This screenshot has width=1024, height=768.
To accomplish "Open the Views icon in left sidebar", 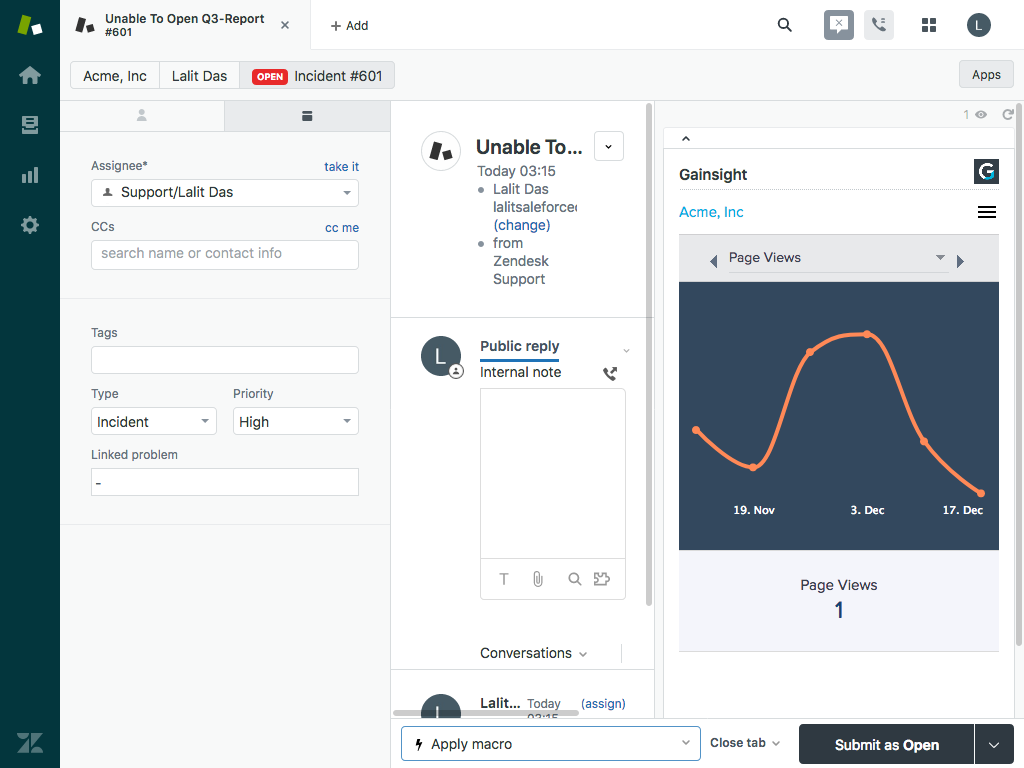I will [30, 125].
